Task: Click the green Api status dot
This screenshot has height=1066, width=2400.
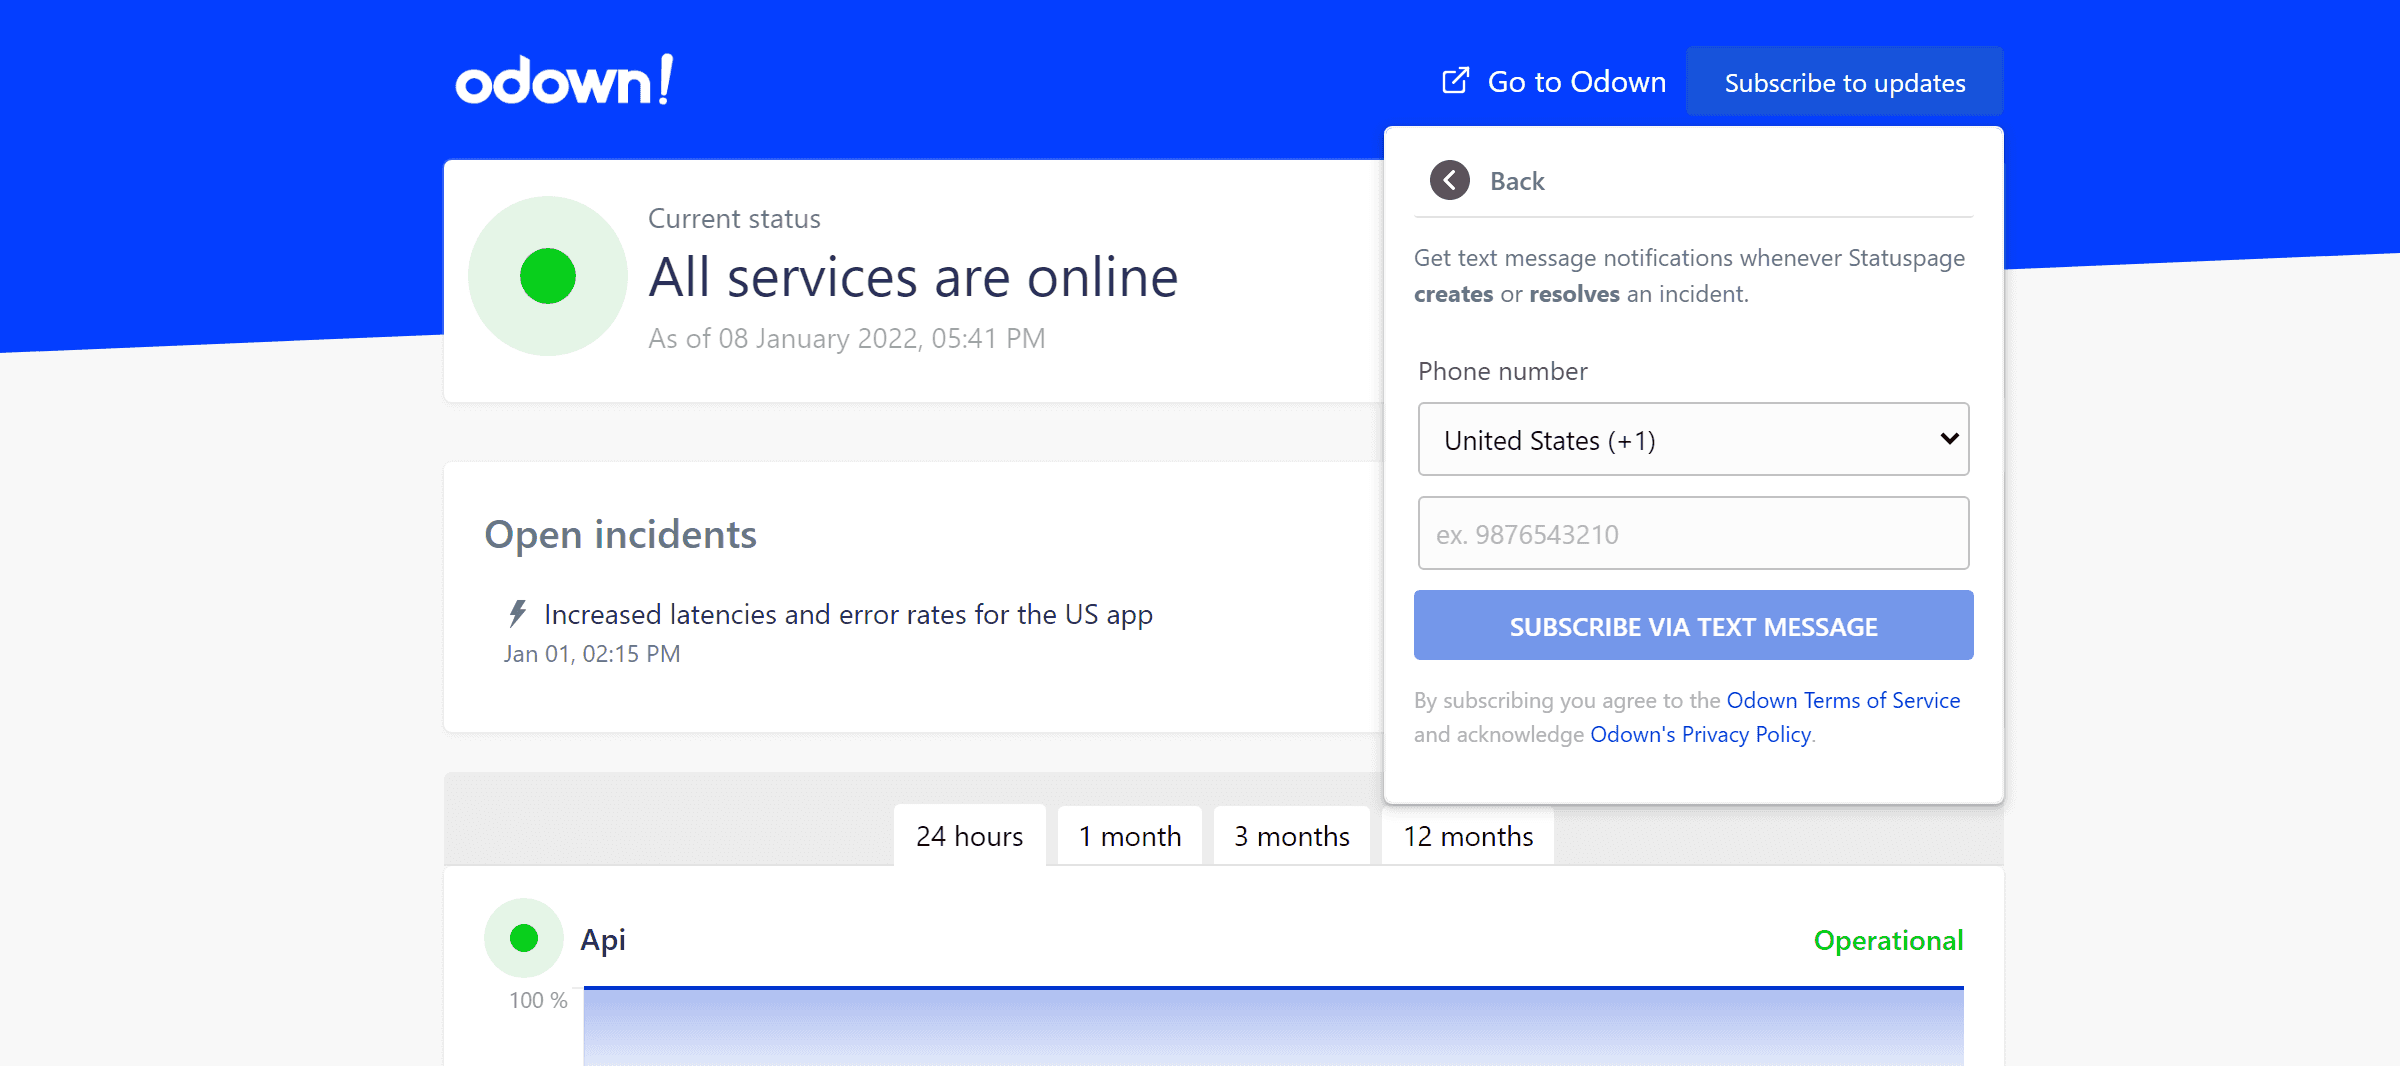Action: point(524,938)
